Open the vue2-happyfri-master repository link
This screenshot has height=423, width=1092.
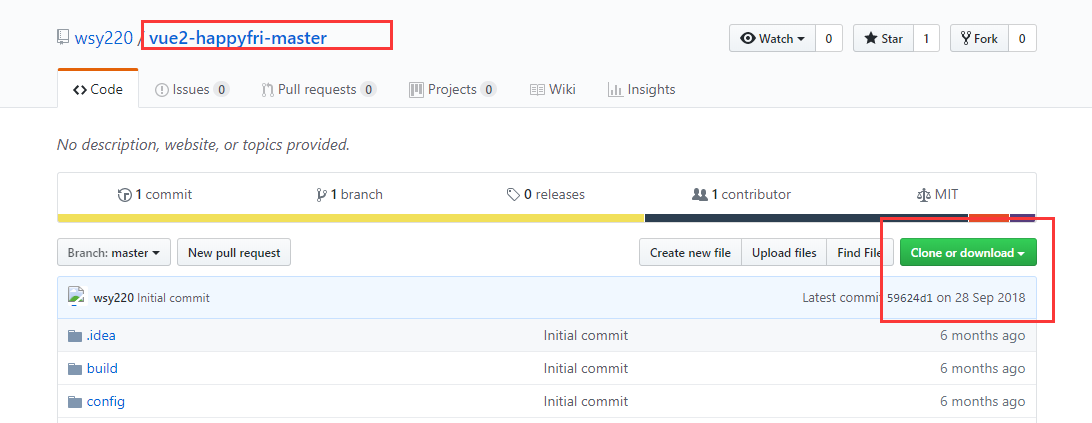click(237, 38)
